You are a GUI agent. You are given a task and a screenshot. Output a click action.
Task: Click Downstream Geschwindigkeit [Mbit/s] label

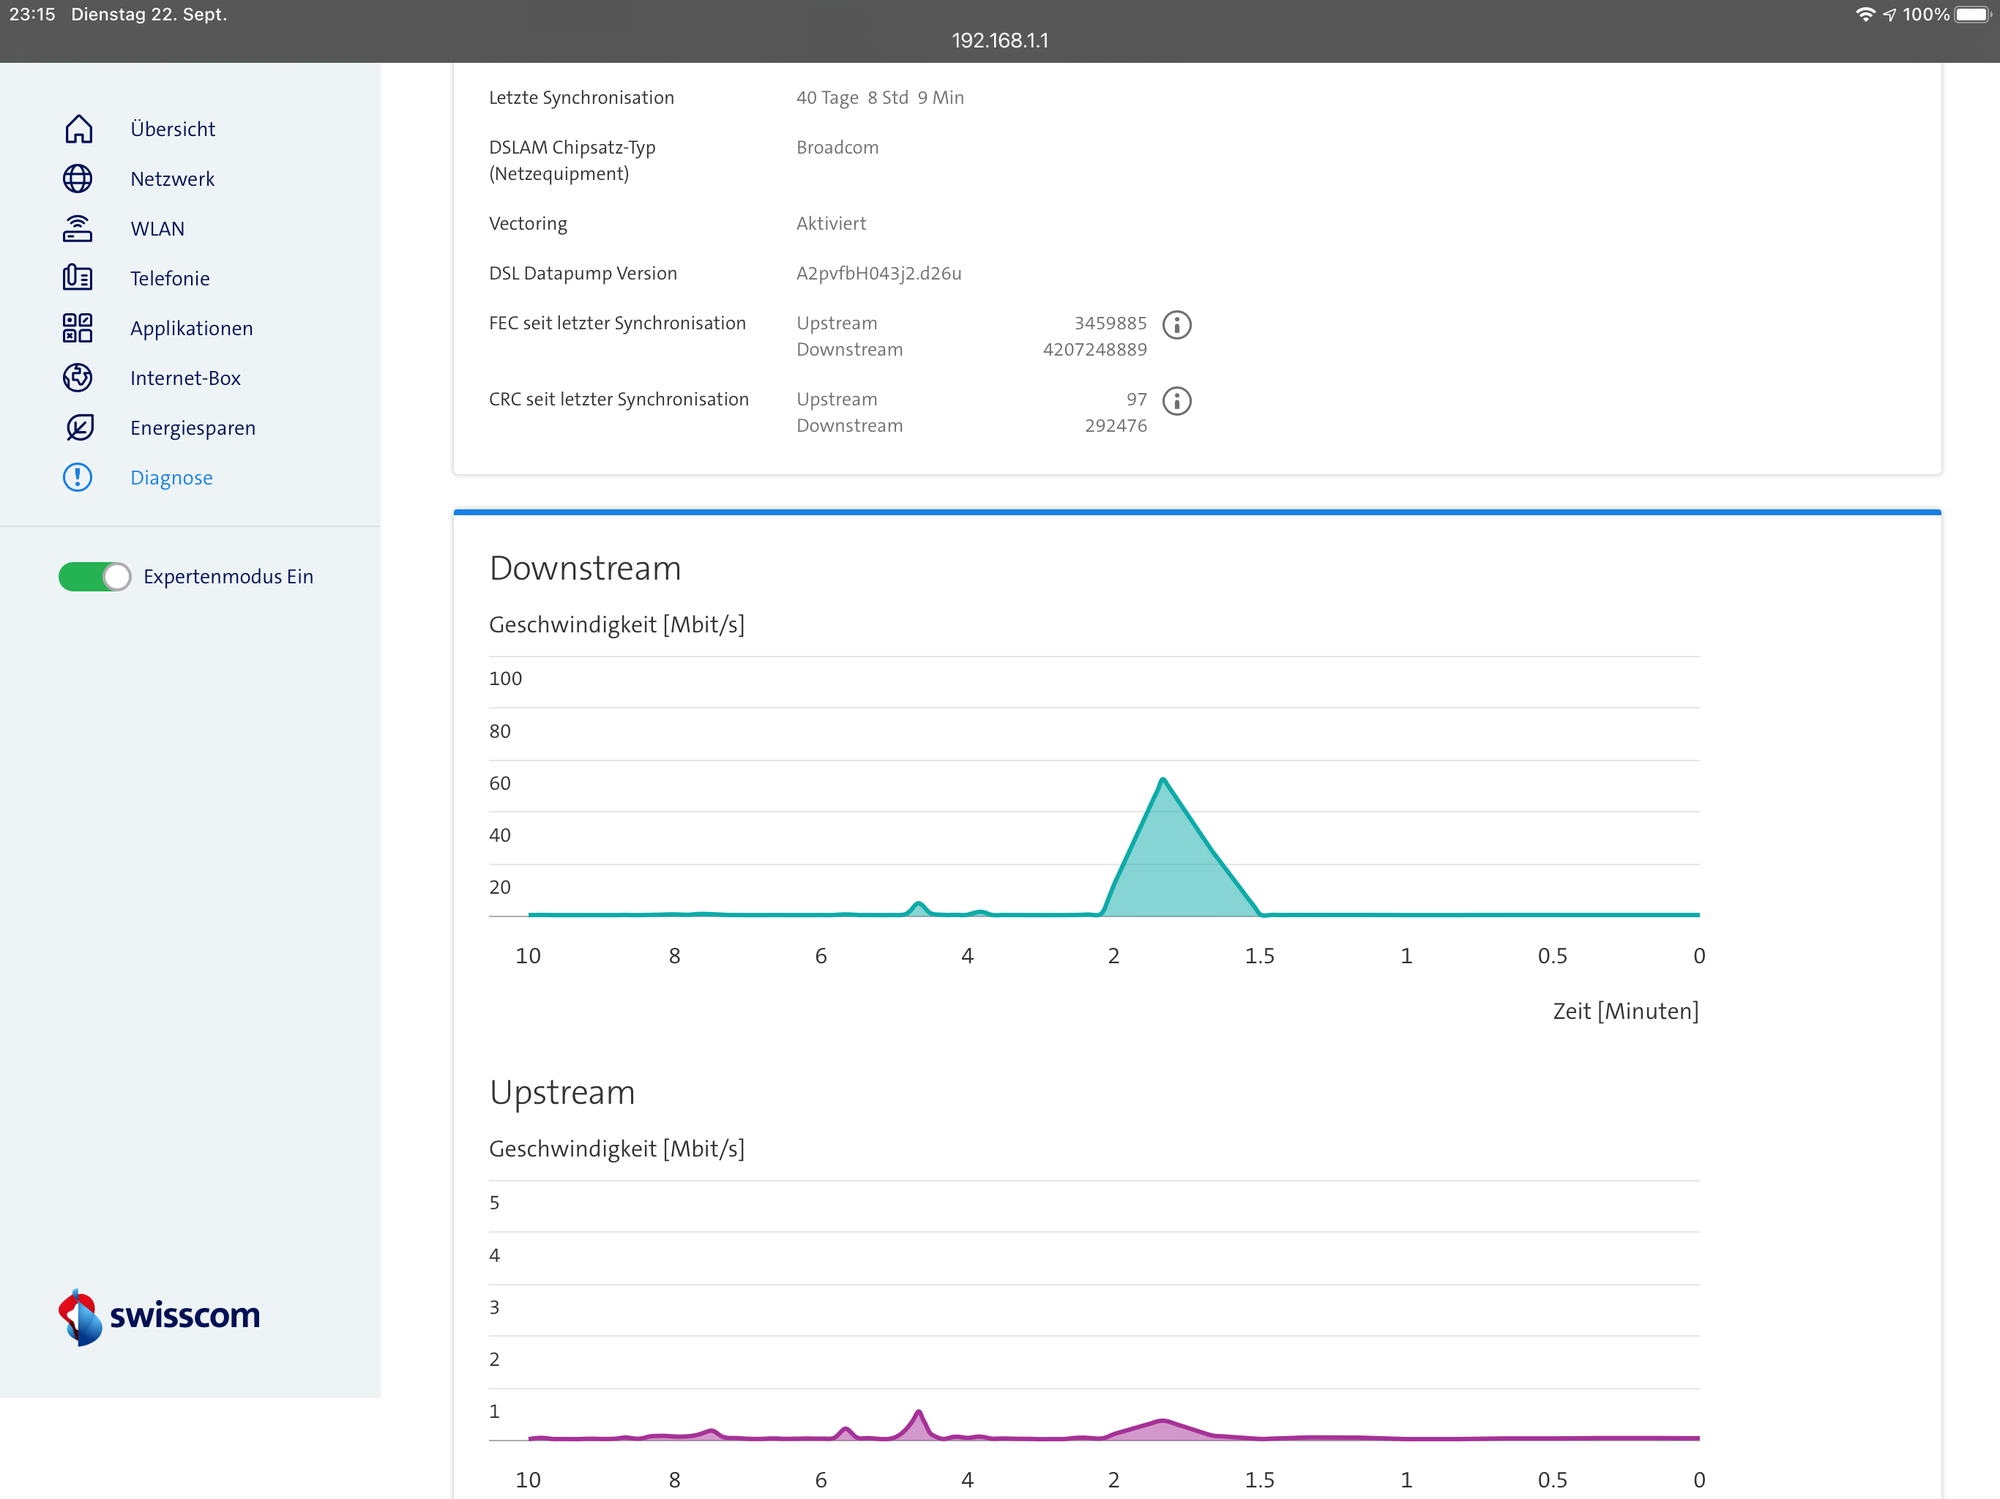[617, 625]
